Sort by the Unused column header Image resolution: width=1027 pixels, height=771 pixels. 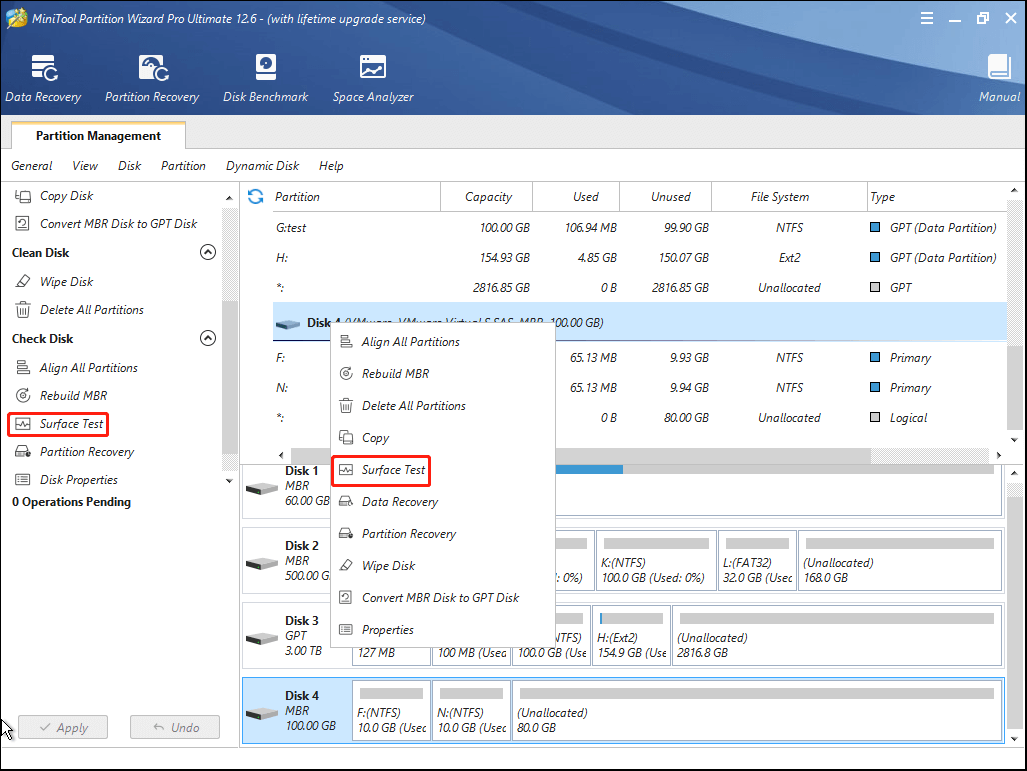tap(667, 197)
